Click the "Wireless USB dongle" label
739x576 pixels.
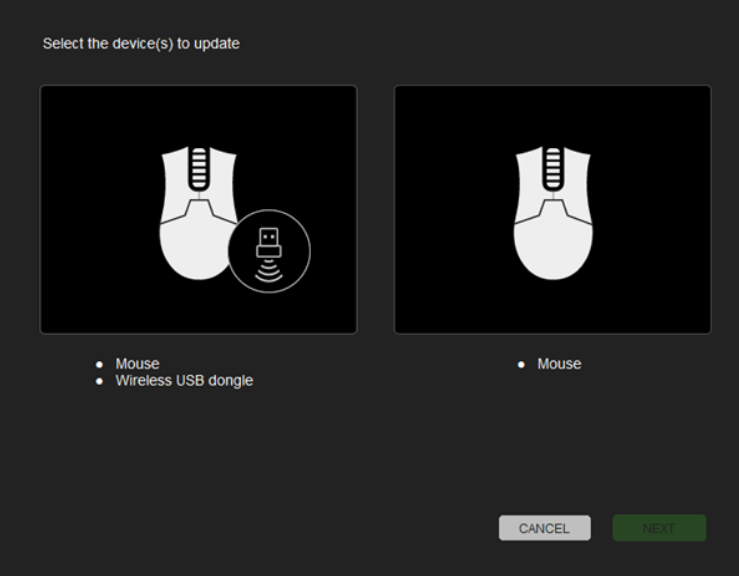tap(184, 380)
